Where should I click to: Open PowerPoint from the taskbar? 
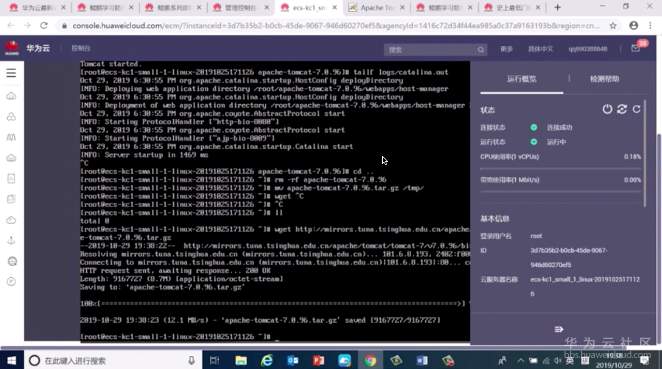coord(318,361)
